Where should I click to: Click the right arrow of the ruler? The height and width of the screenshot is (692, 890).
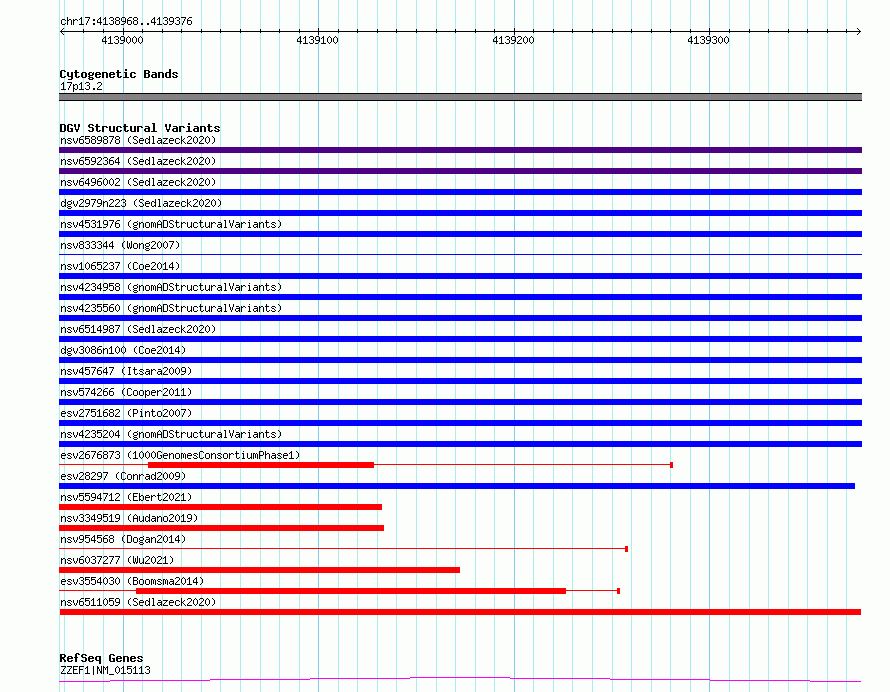[858, 31]
